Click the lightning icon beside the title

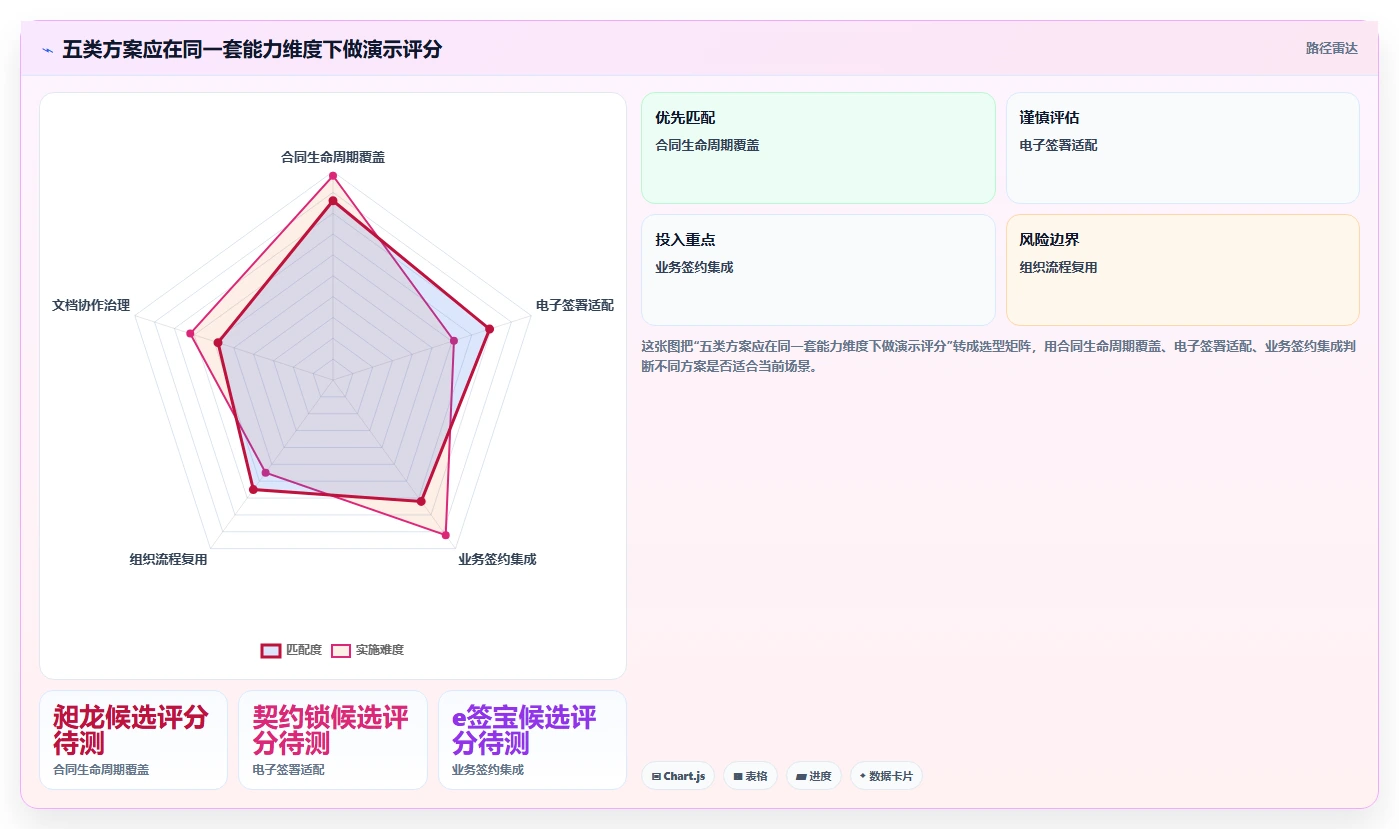(x=47, y=49)
